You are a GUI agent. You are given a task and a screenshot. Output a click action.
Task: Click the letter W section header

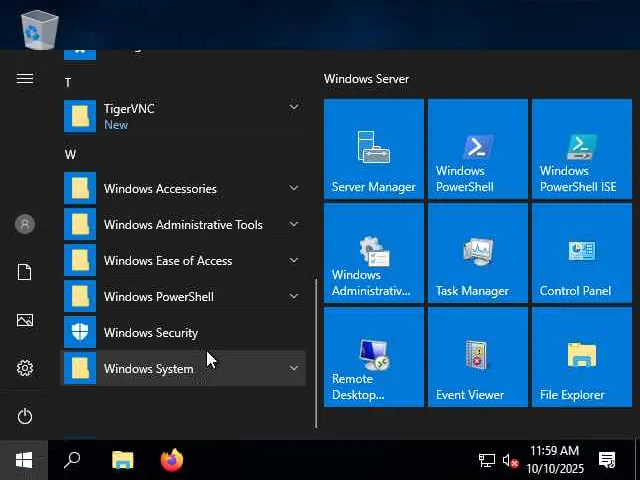70,155
